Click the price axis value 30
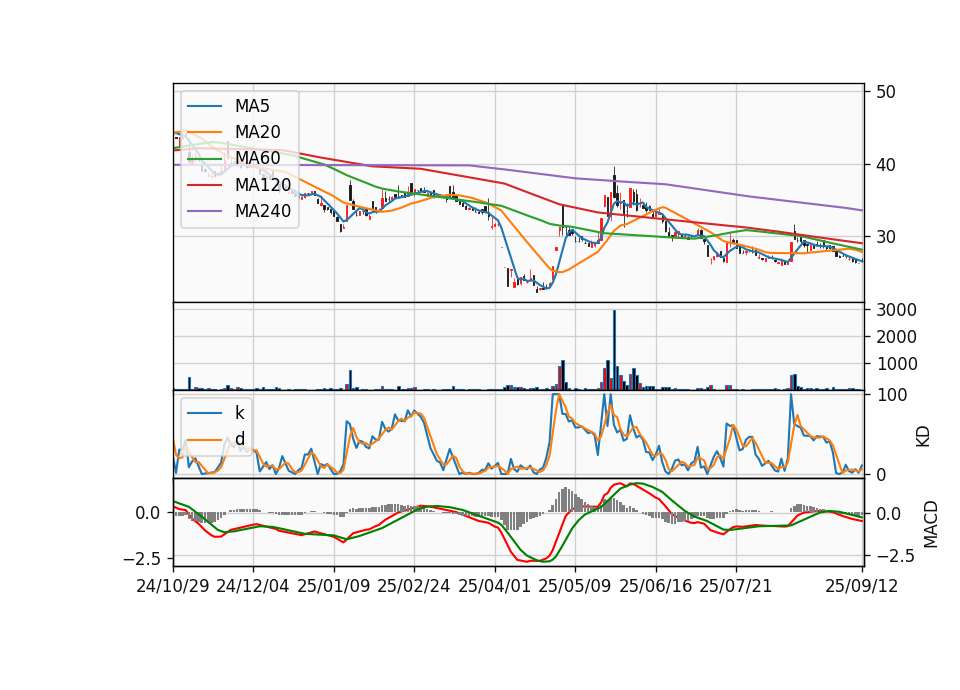 click(x=885, y=237)
